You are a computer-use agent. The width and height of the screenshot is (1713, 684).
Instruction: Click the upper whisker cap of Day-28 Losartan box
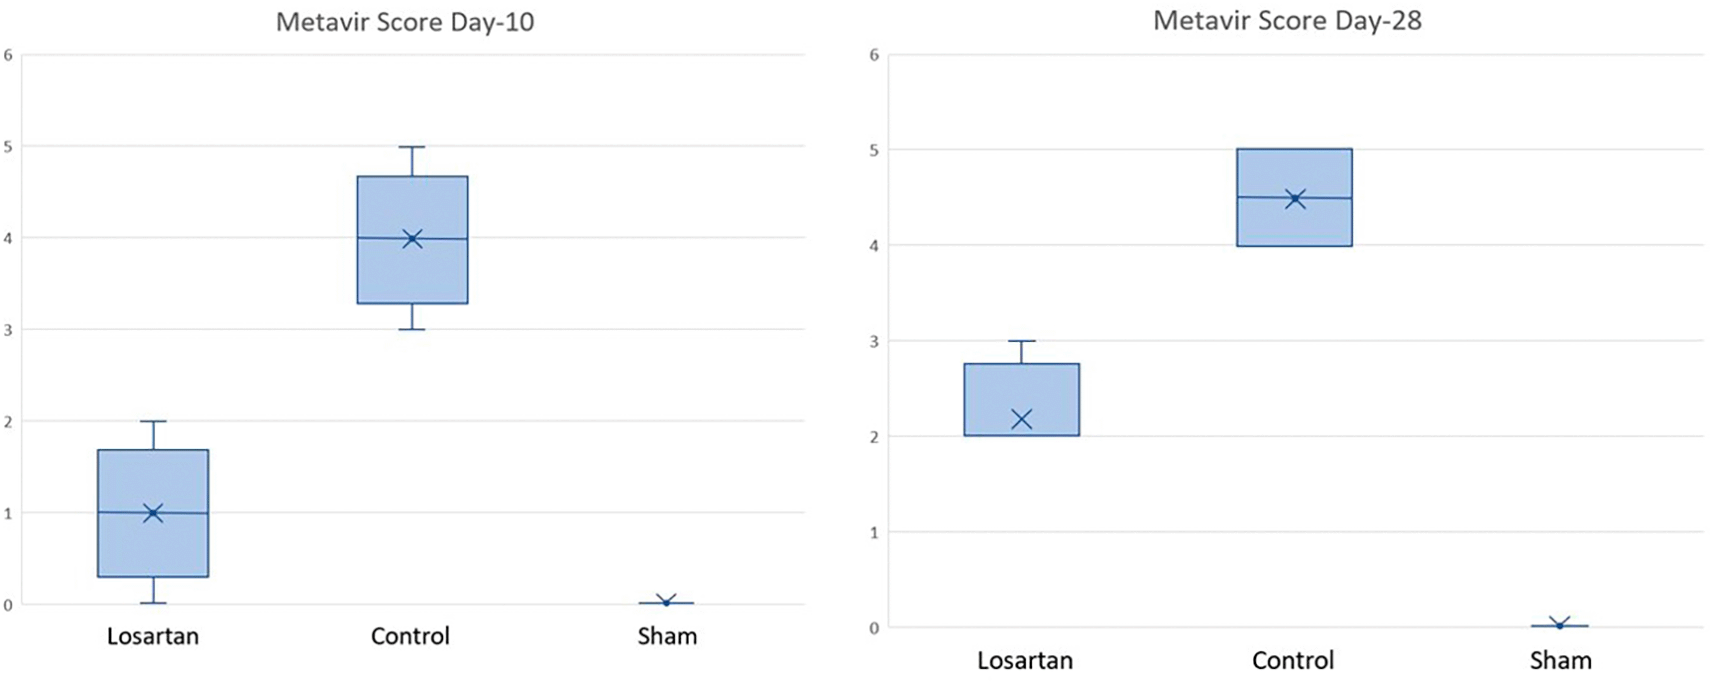point(1021,341)
